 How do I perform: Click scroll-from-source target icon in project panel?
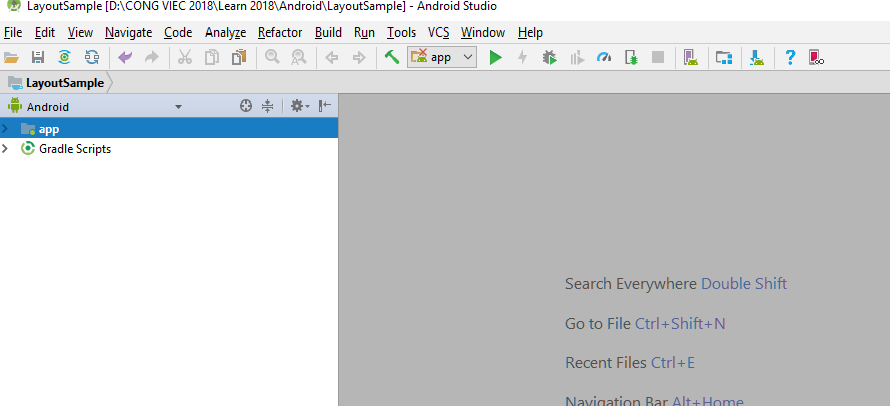pyautogui.click(x=246, y=106)
